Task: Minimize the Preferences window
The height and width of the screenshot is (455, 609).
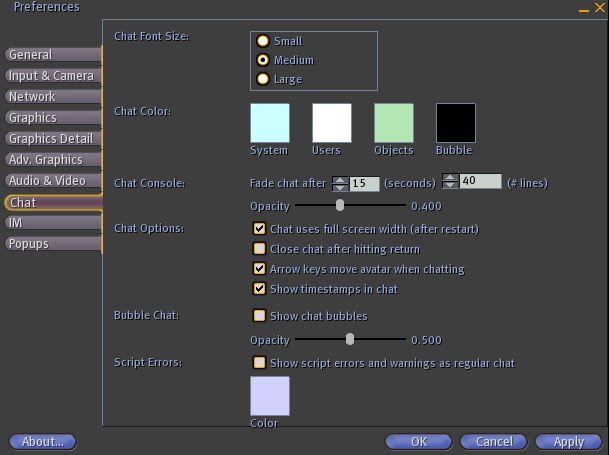Action: coord(584,9)
